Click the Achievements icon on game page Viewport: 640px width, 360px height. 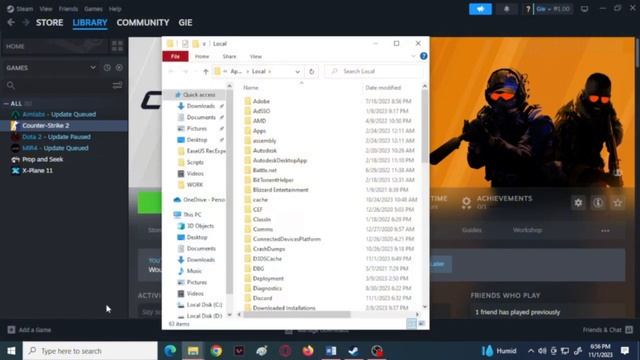[466, 202]
